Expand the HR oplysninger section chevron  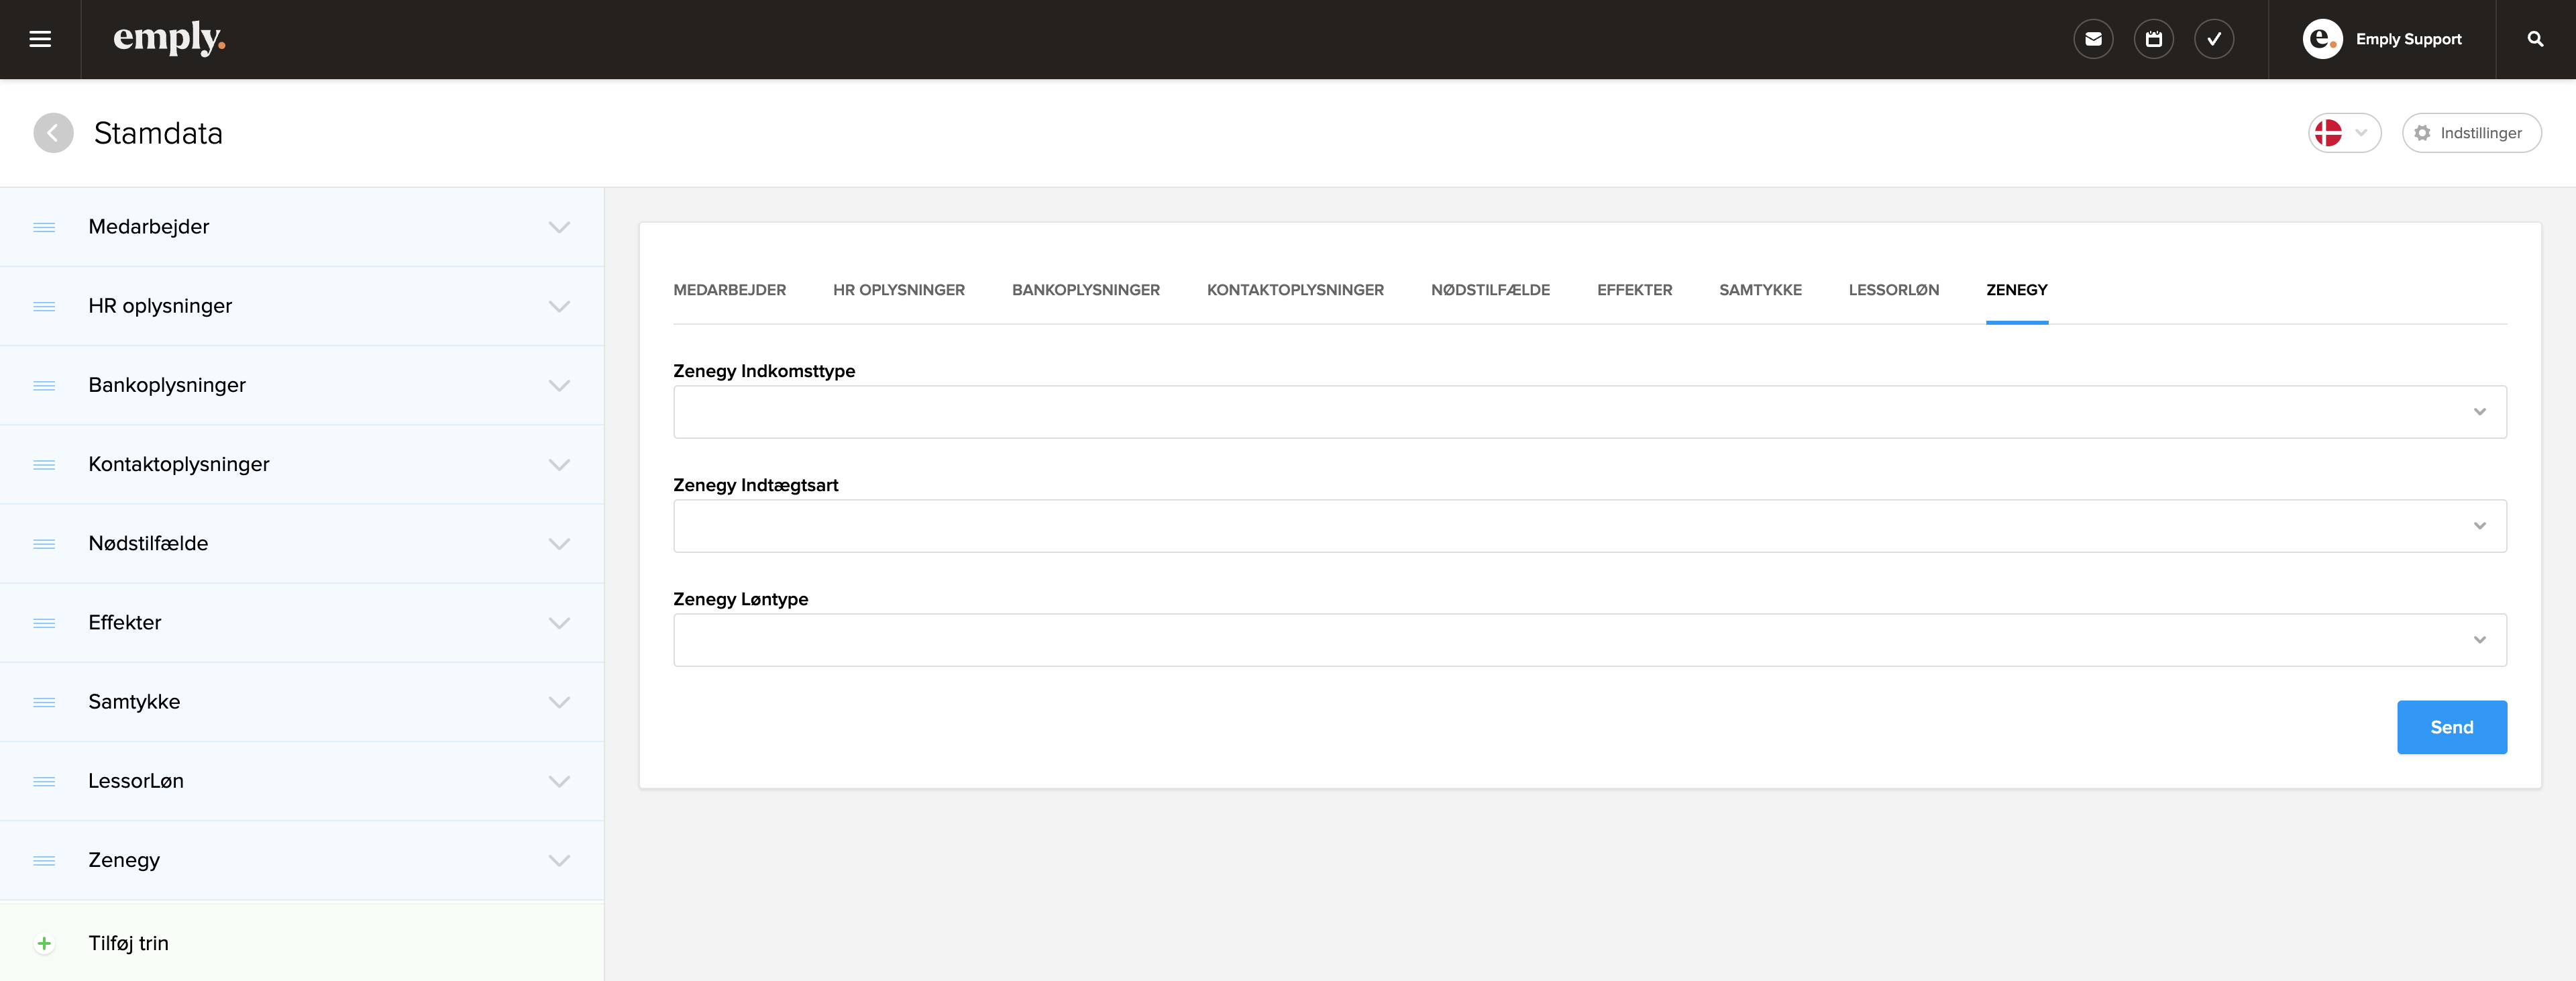(559, 306)
